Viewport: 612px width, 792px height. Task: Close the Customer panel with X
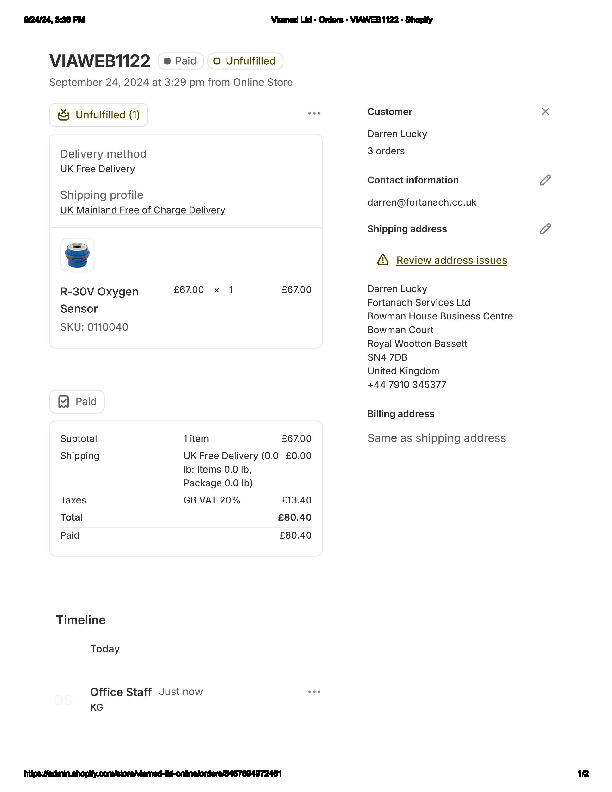pyautogui.click(x=545, y=112)
